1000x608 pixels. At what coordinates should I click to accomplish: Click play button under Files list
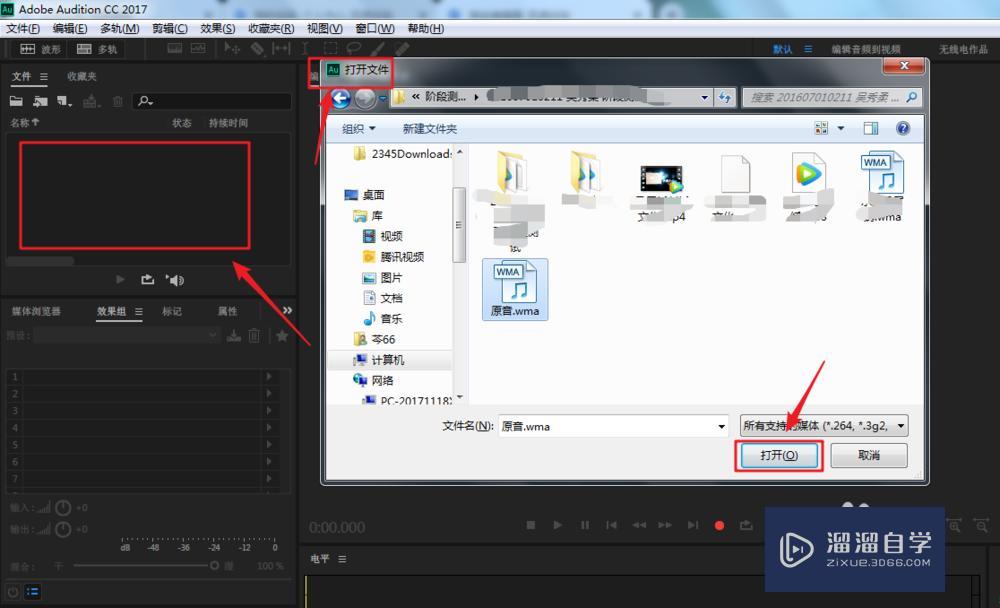(120, 279)
